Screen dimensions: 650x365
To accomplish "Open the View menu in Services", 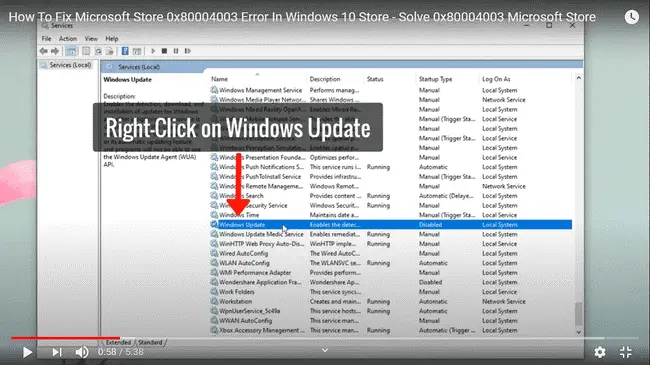I will (91, 39).
